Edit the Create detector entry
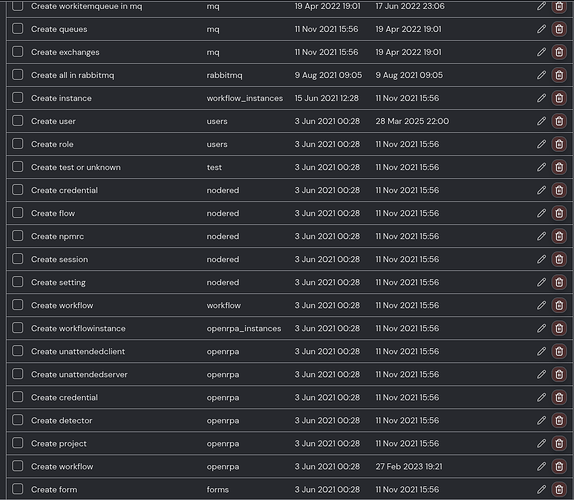The width and height of the screenshot is (574, 500). click(x=541, y=420)
